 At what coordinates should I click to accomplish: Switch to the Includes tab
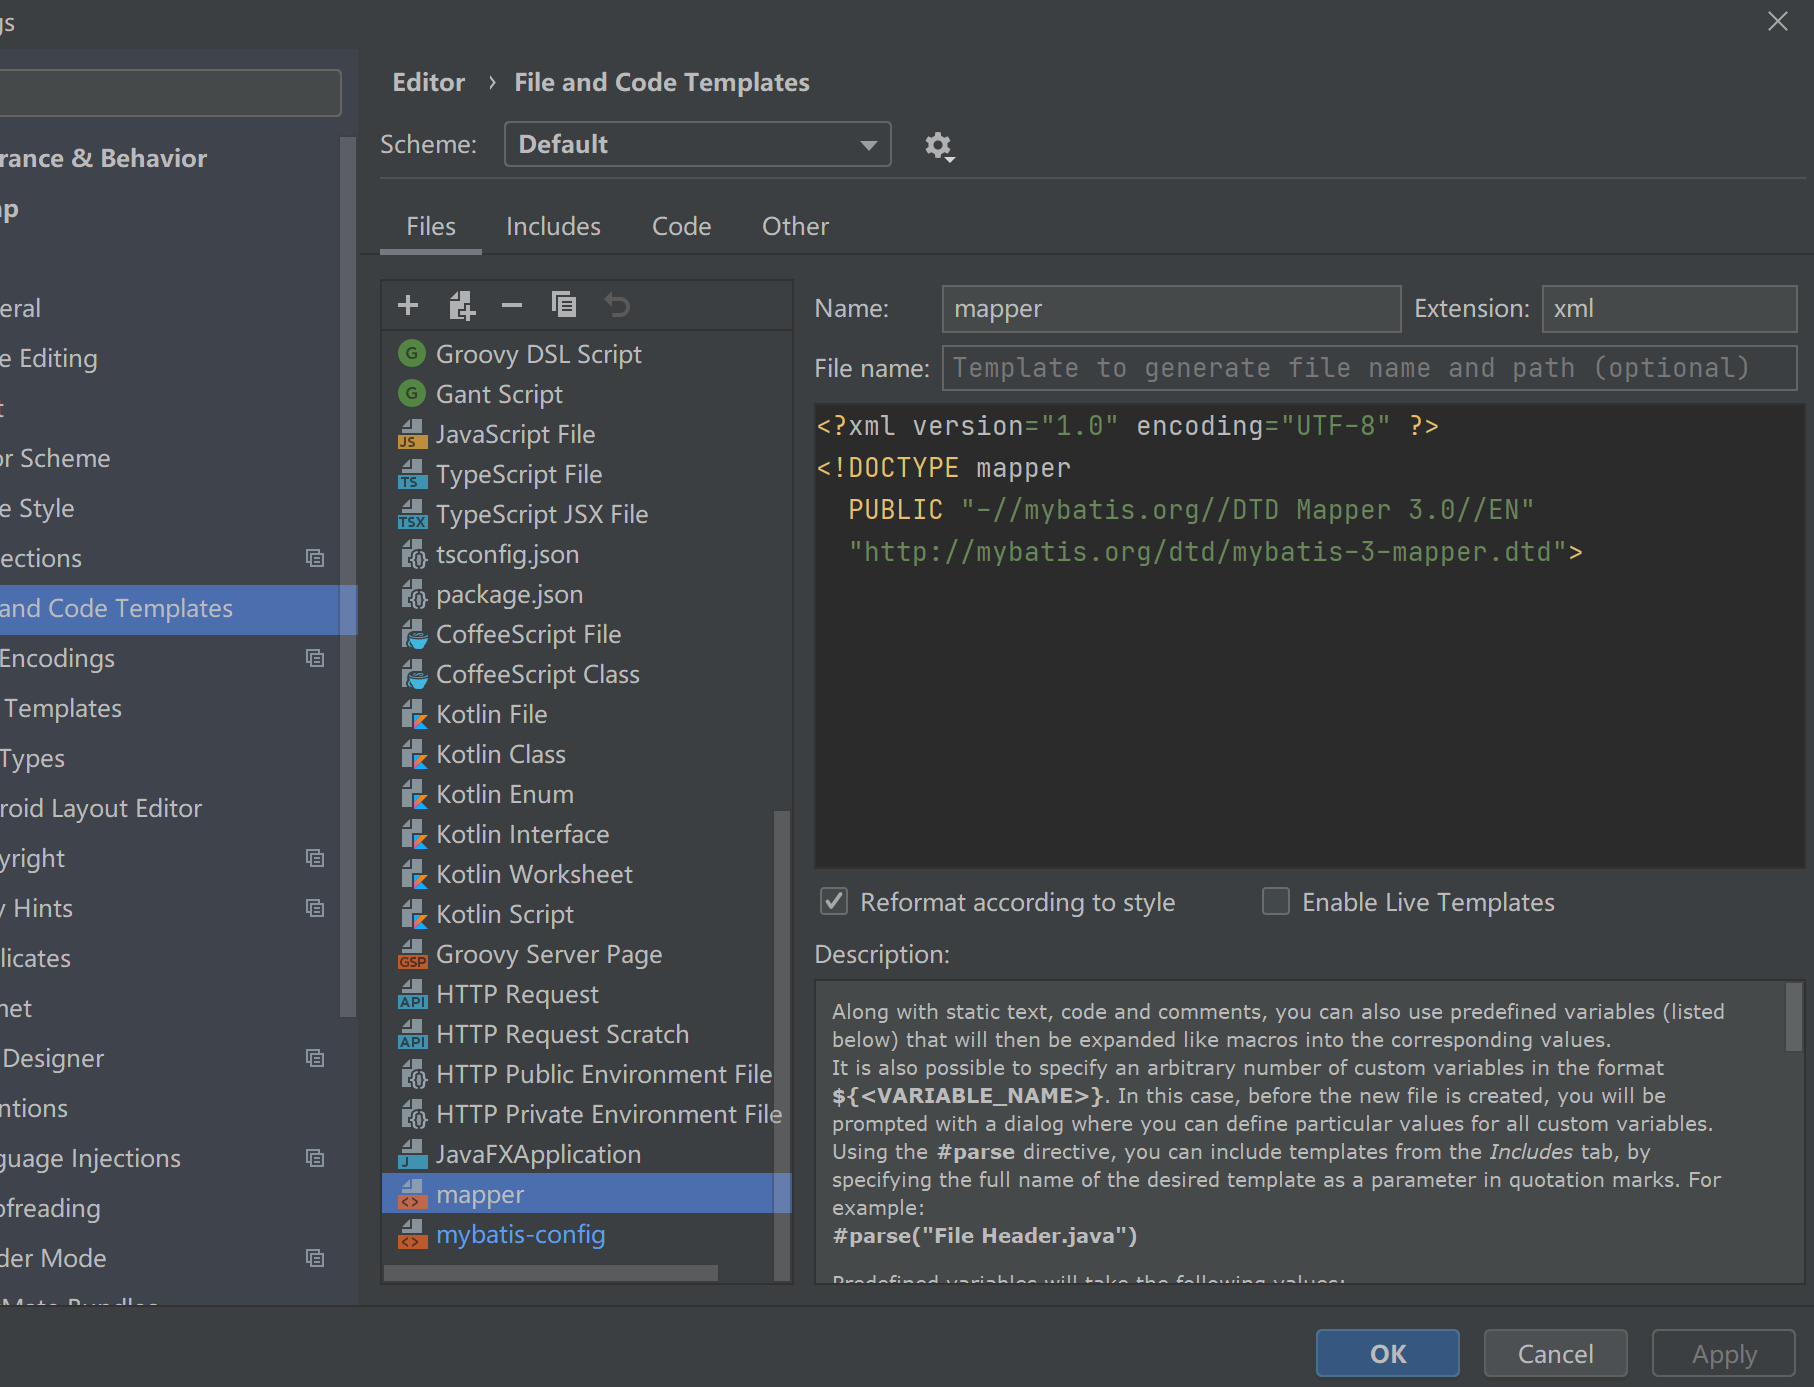553,227
